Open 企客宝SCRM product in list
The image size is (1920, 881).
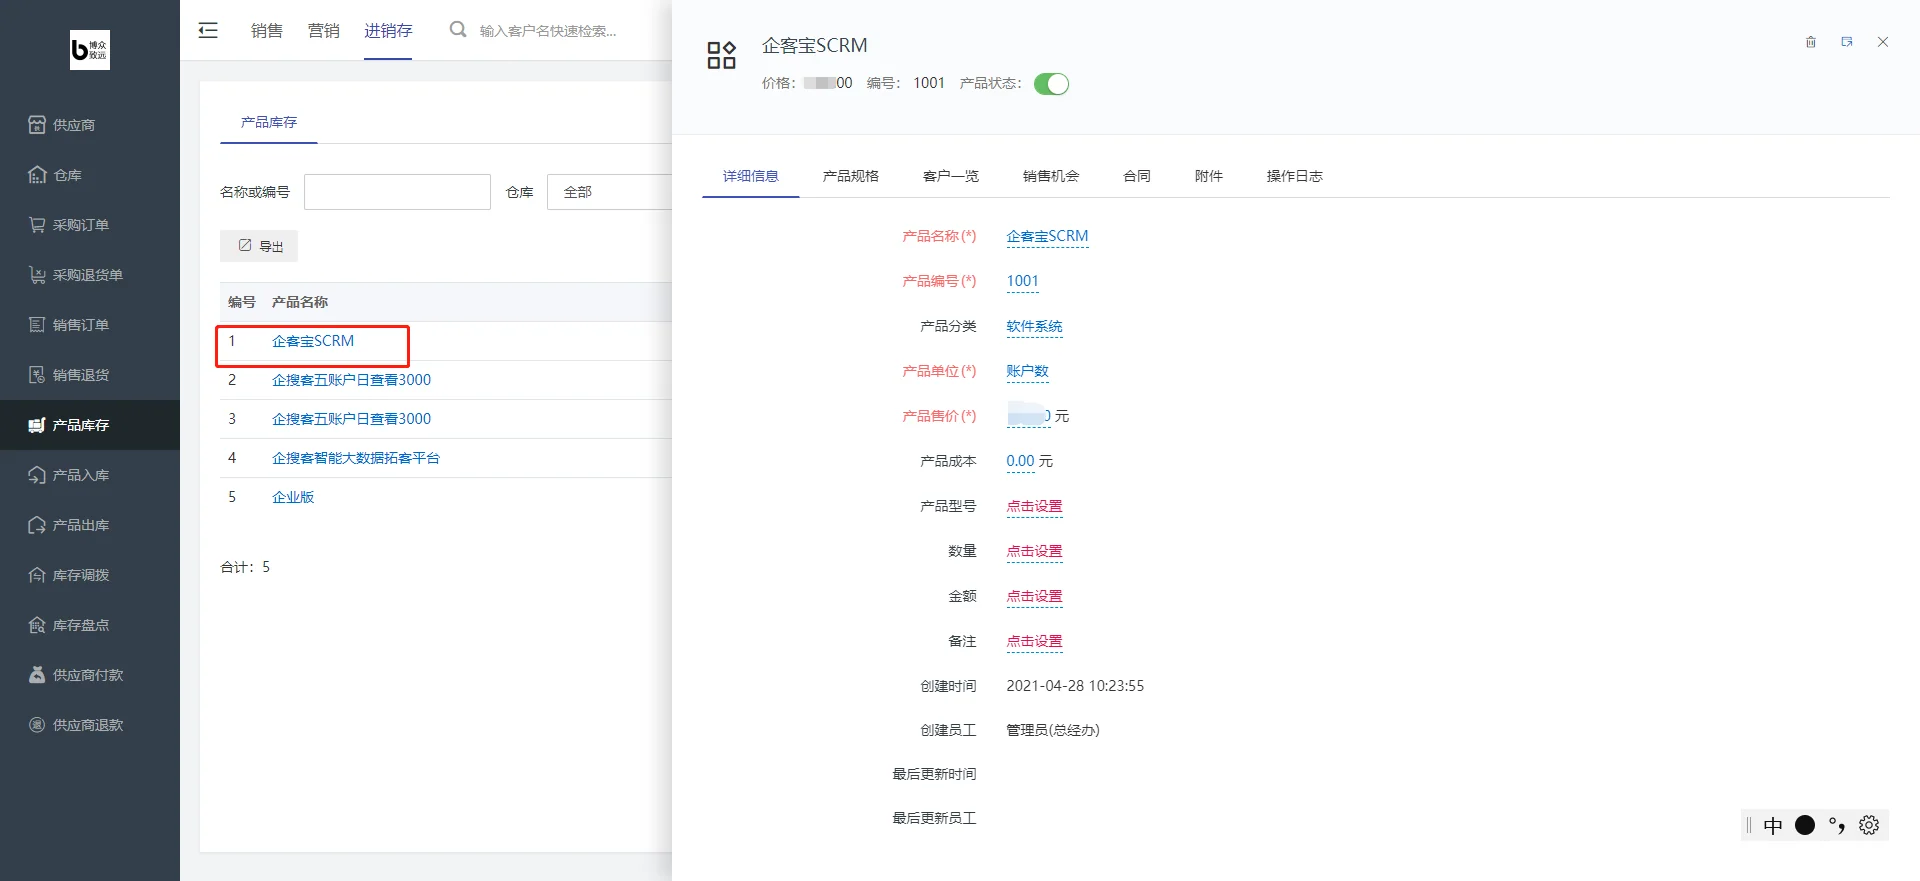pos(313,341)
